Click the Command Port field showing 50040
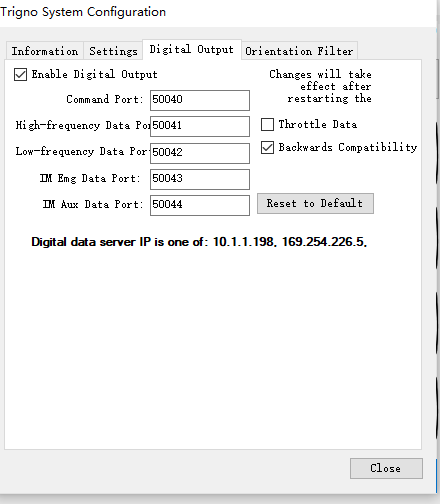The width and height of the screenshot is (440, 504). pos(200,100)
